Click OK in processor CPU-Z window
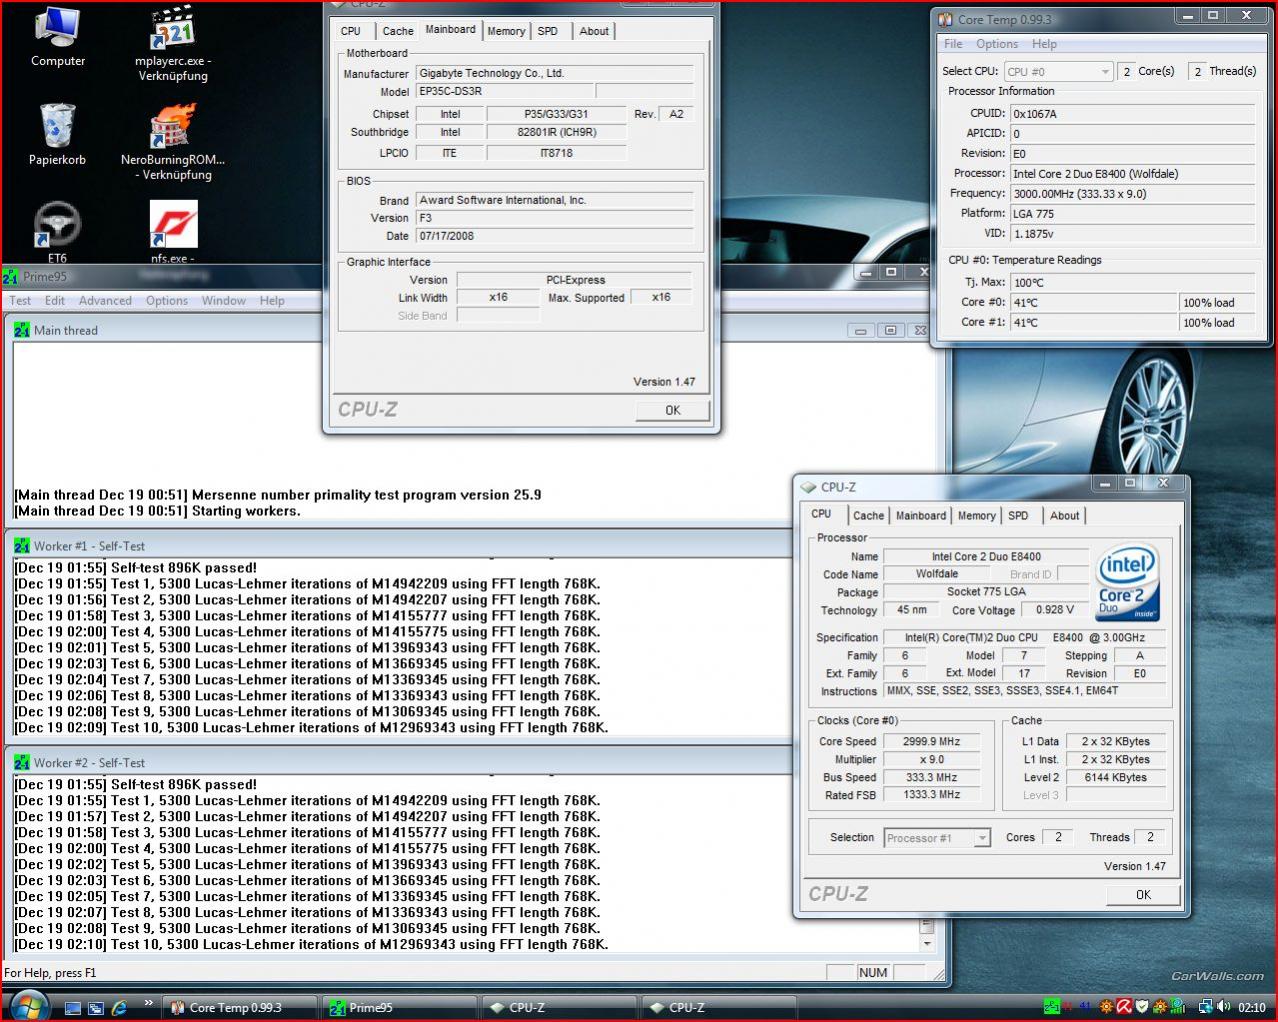1278x1022 pixels. tap(1143, 895)
